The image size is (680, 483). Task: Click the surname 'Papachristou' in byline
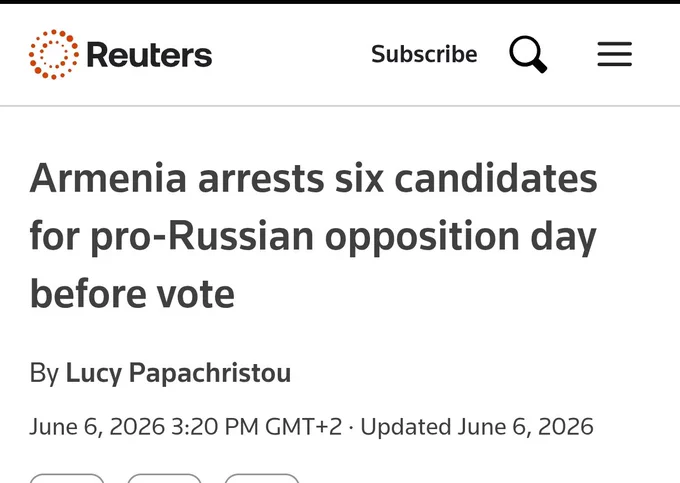pos(210,373)
